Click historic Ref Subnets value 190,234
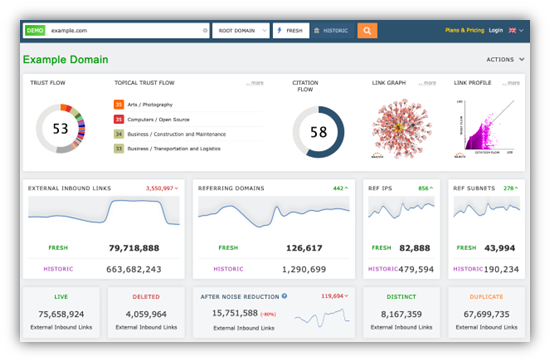The height and width of the screenshot is (362, 550). pos(501,269)
